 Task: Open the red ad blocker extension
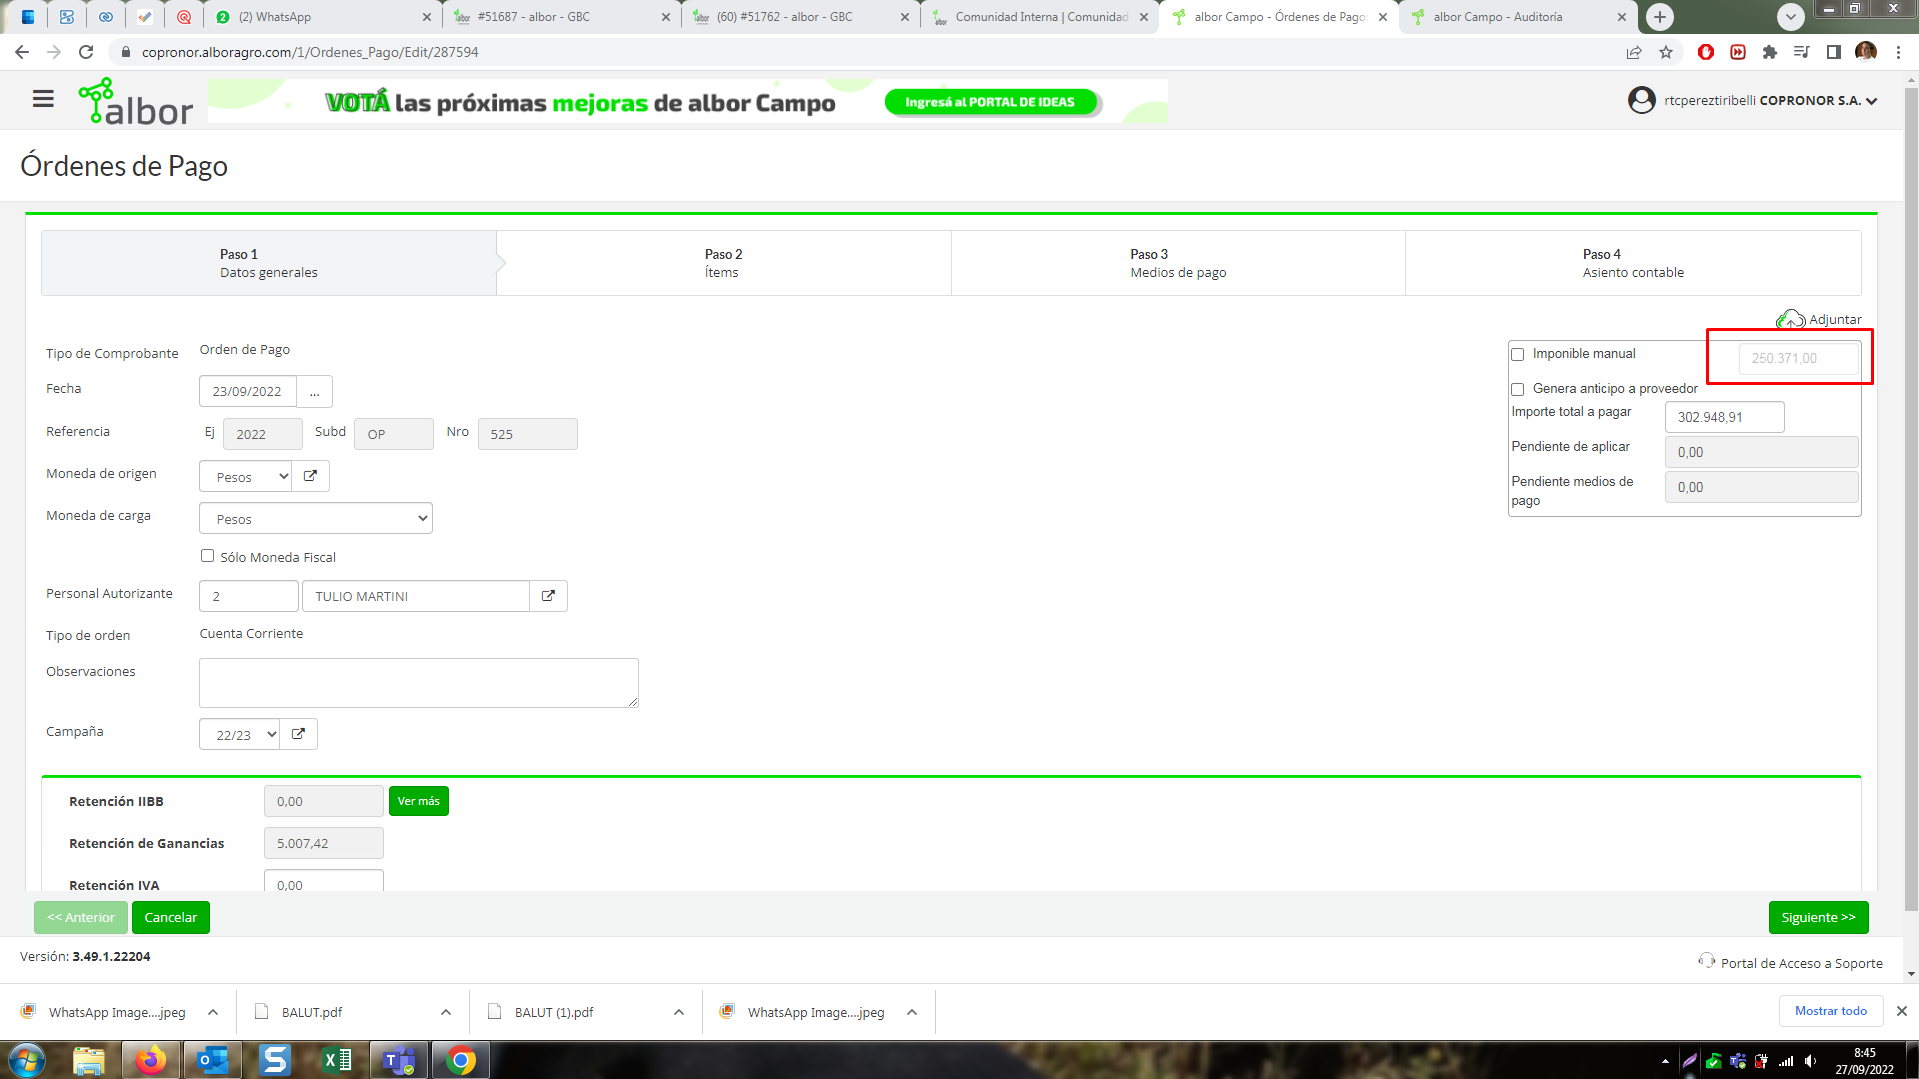pos(1706,52)
